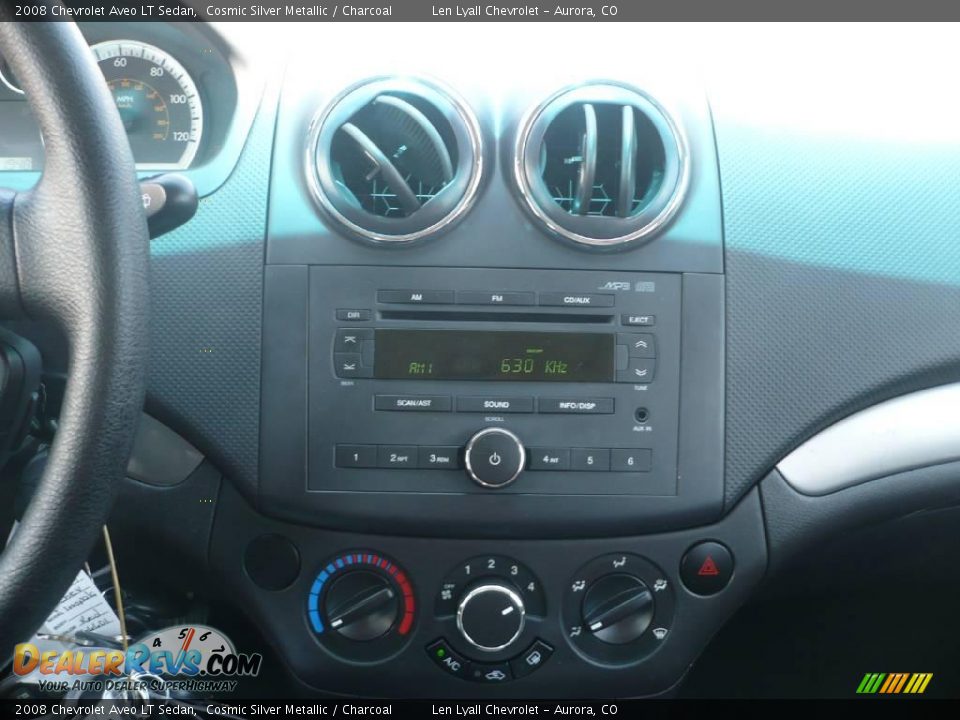Tap the 630 KHz frequency readout
The width and height of the screenshot is (960, 720).
534,366
